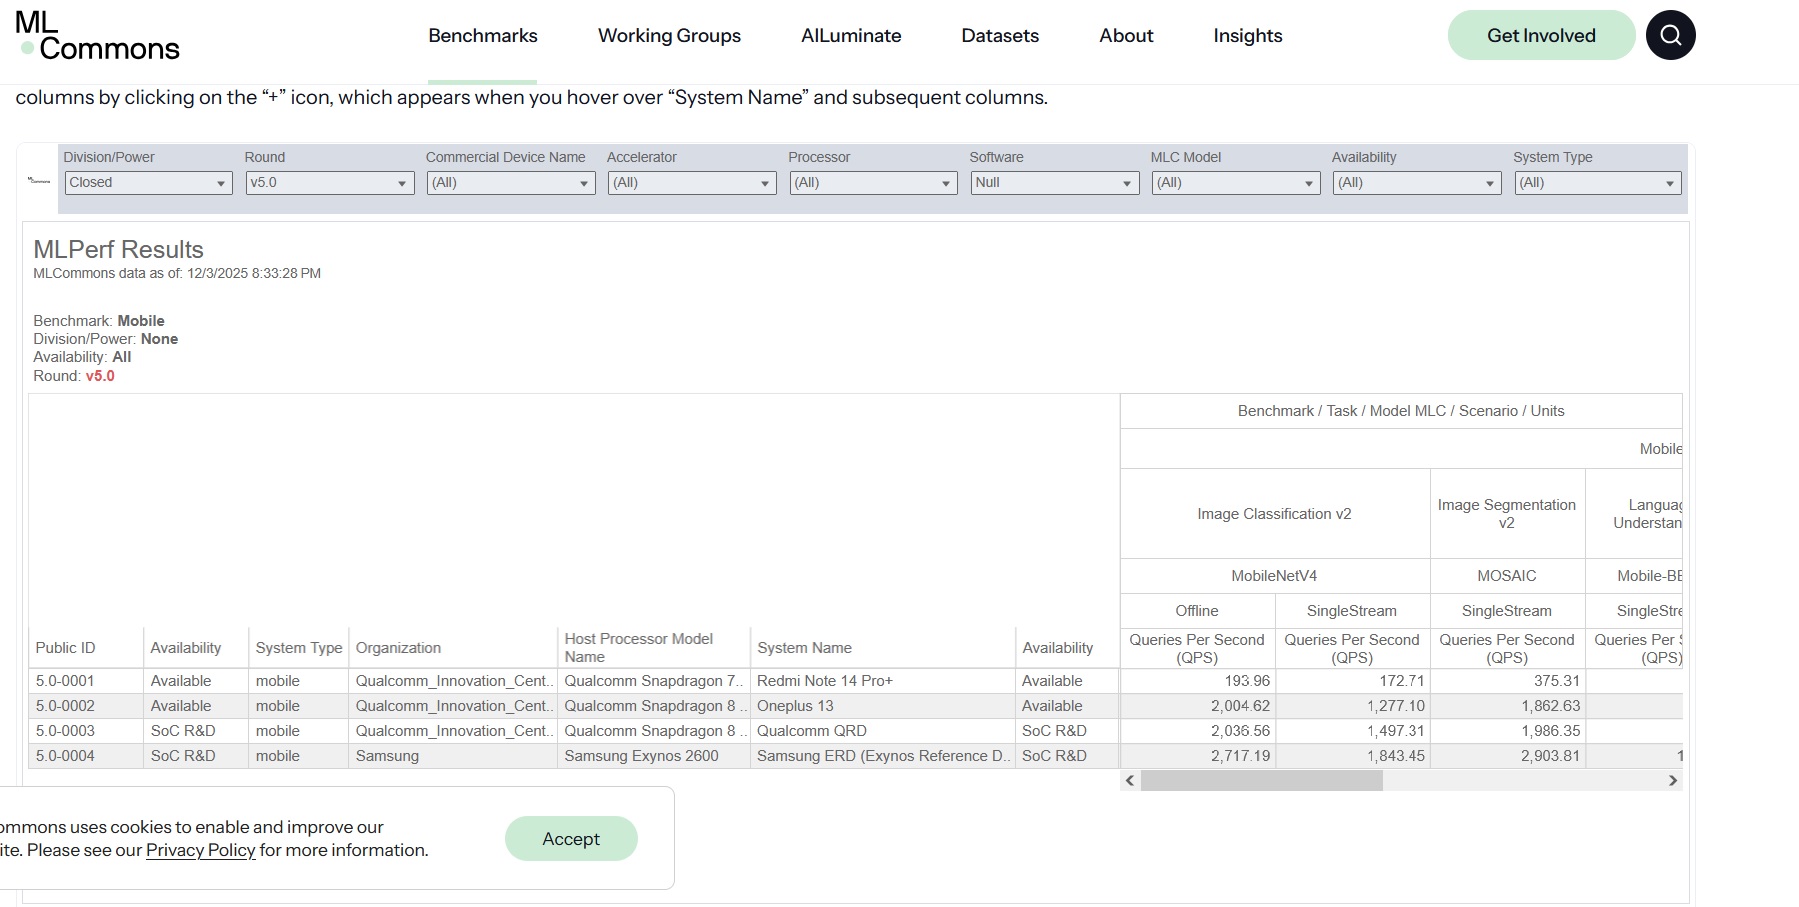
Task: Click the Get Involved button
Action: coord(1541,36)
